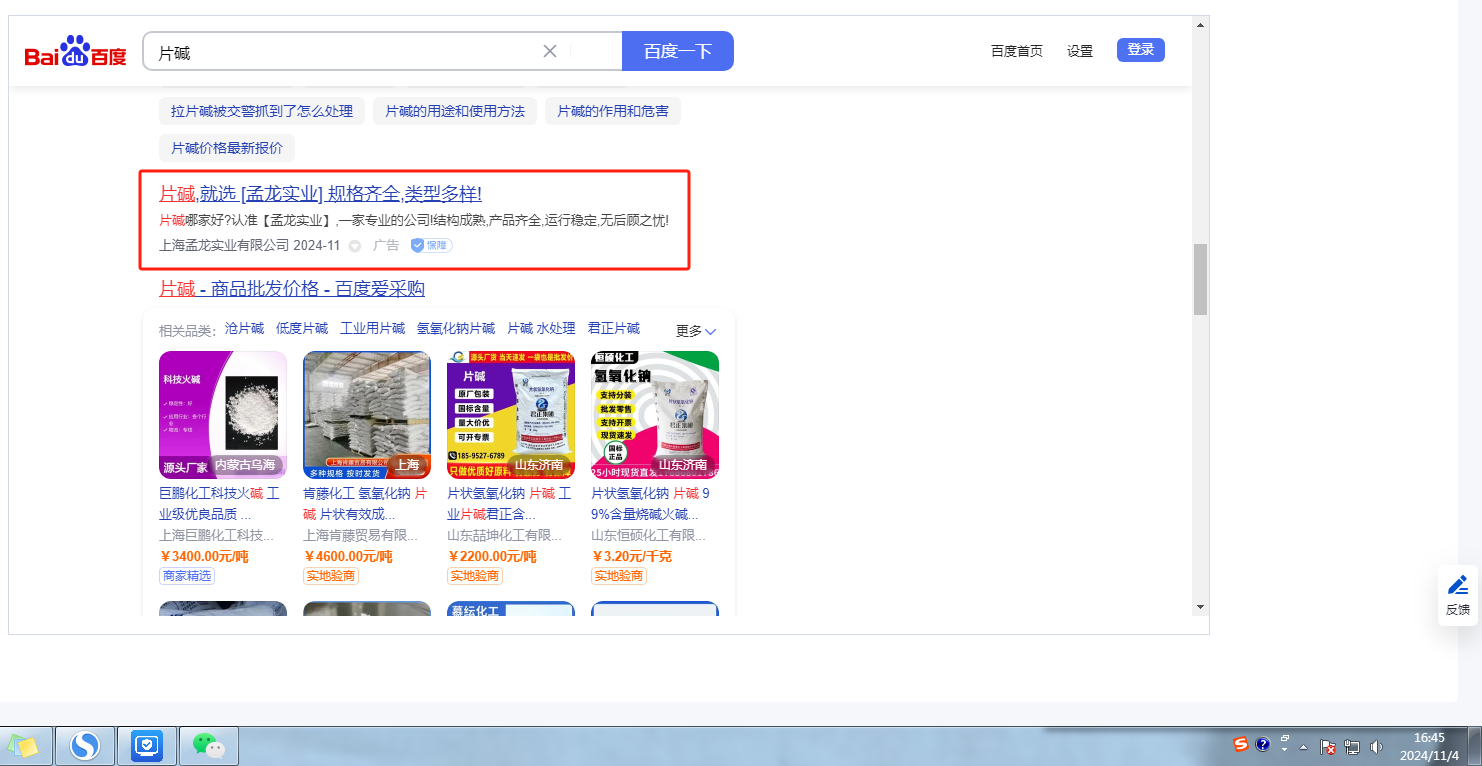Click the price ¥3400.00元/吨
This screenshot has width=1482, height=766.
click(x=204, y=556)
